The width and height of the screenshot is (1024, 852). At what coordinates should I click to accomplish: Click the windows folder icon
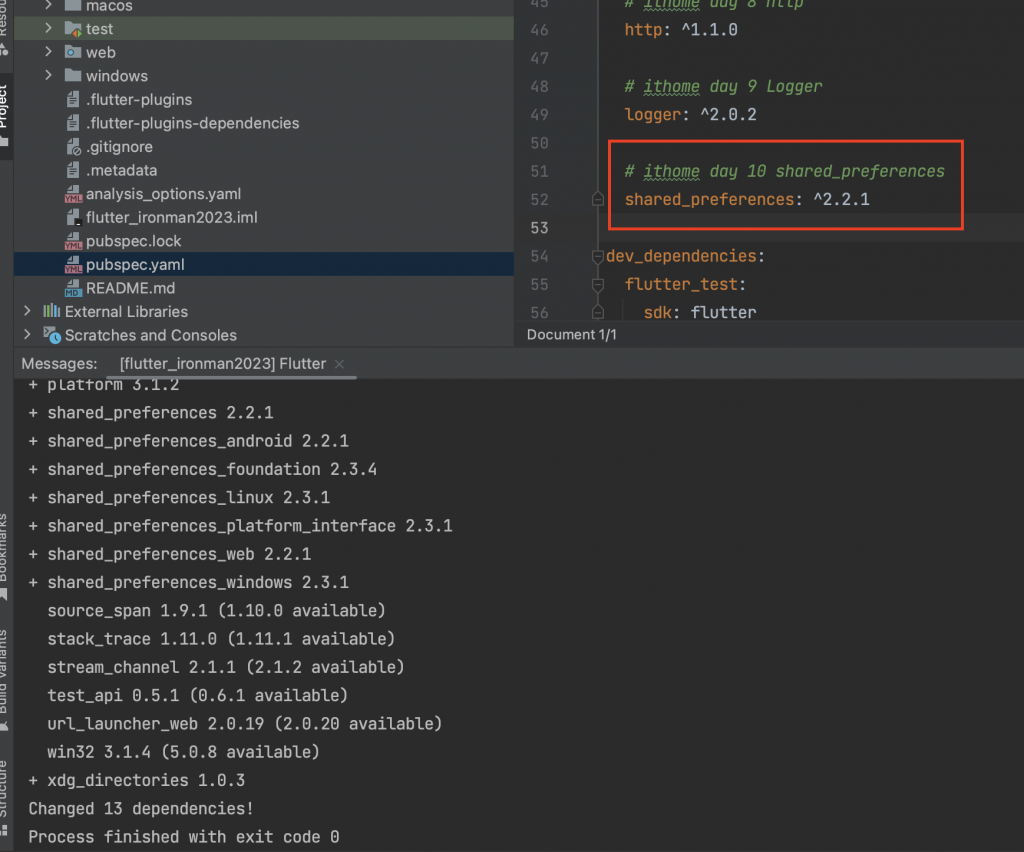tap(73, 76)
